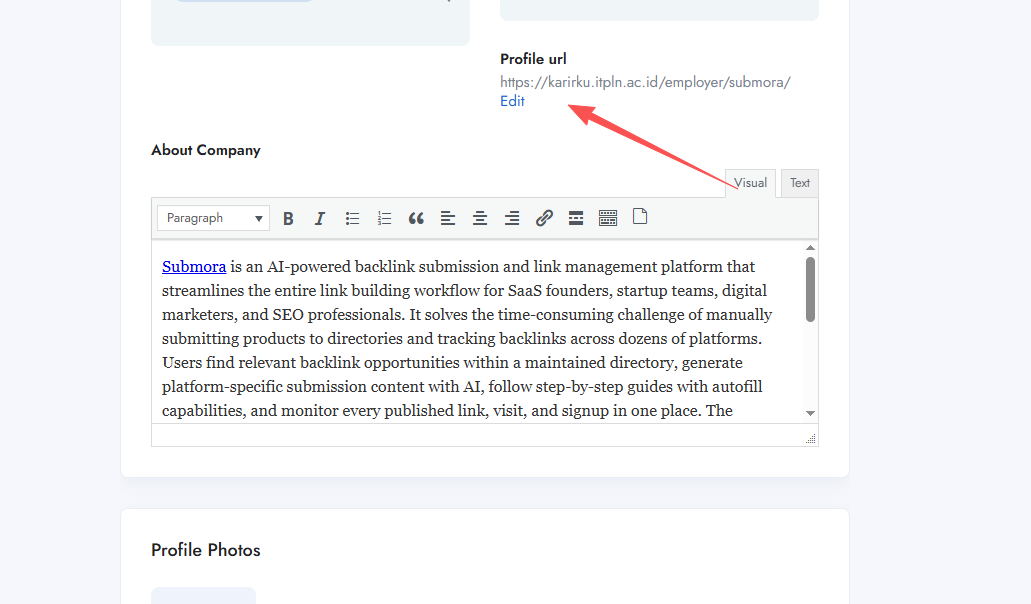
Task: Insert a bulleted list
Action: coord(352,218)
